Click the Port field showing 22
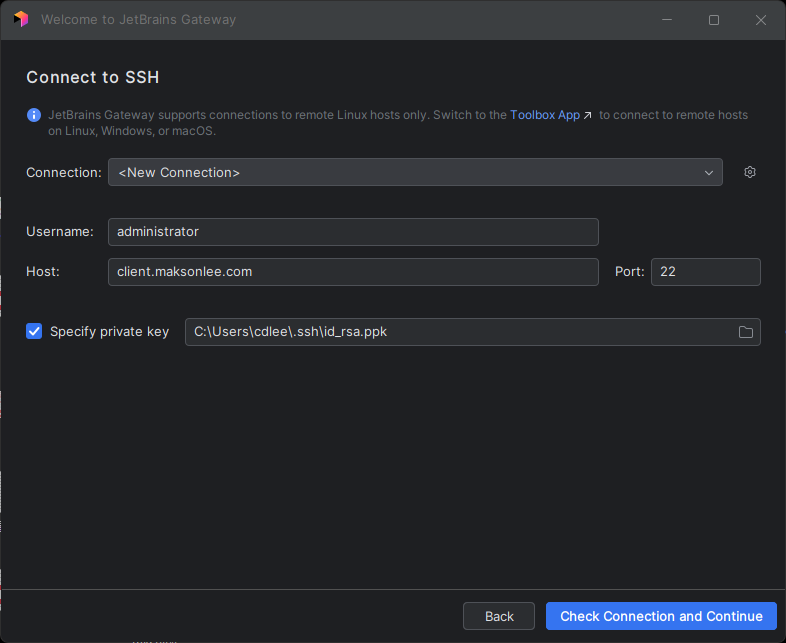 tap(705, 272)
